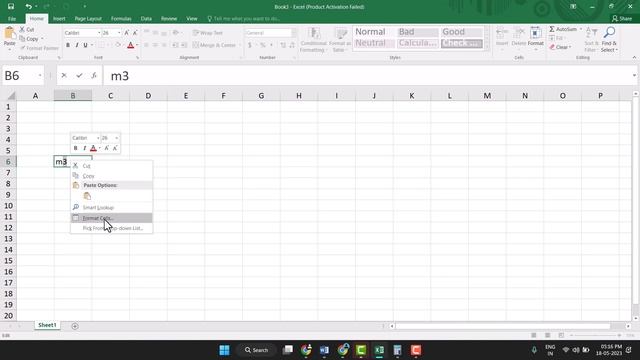
Task: Apply the Good cell style
Action: 462,32
